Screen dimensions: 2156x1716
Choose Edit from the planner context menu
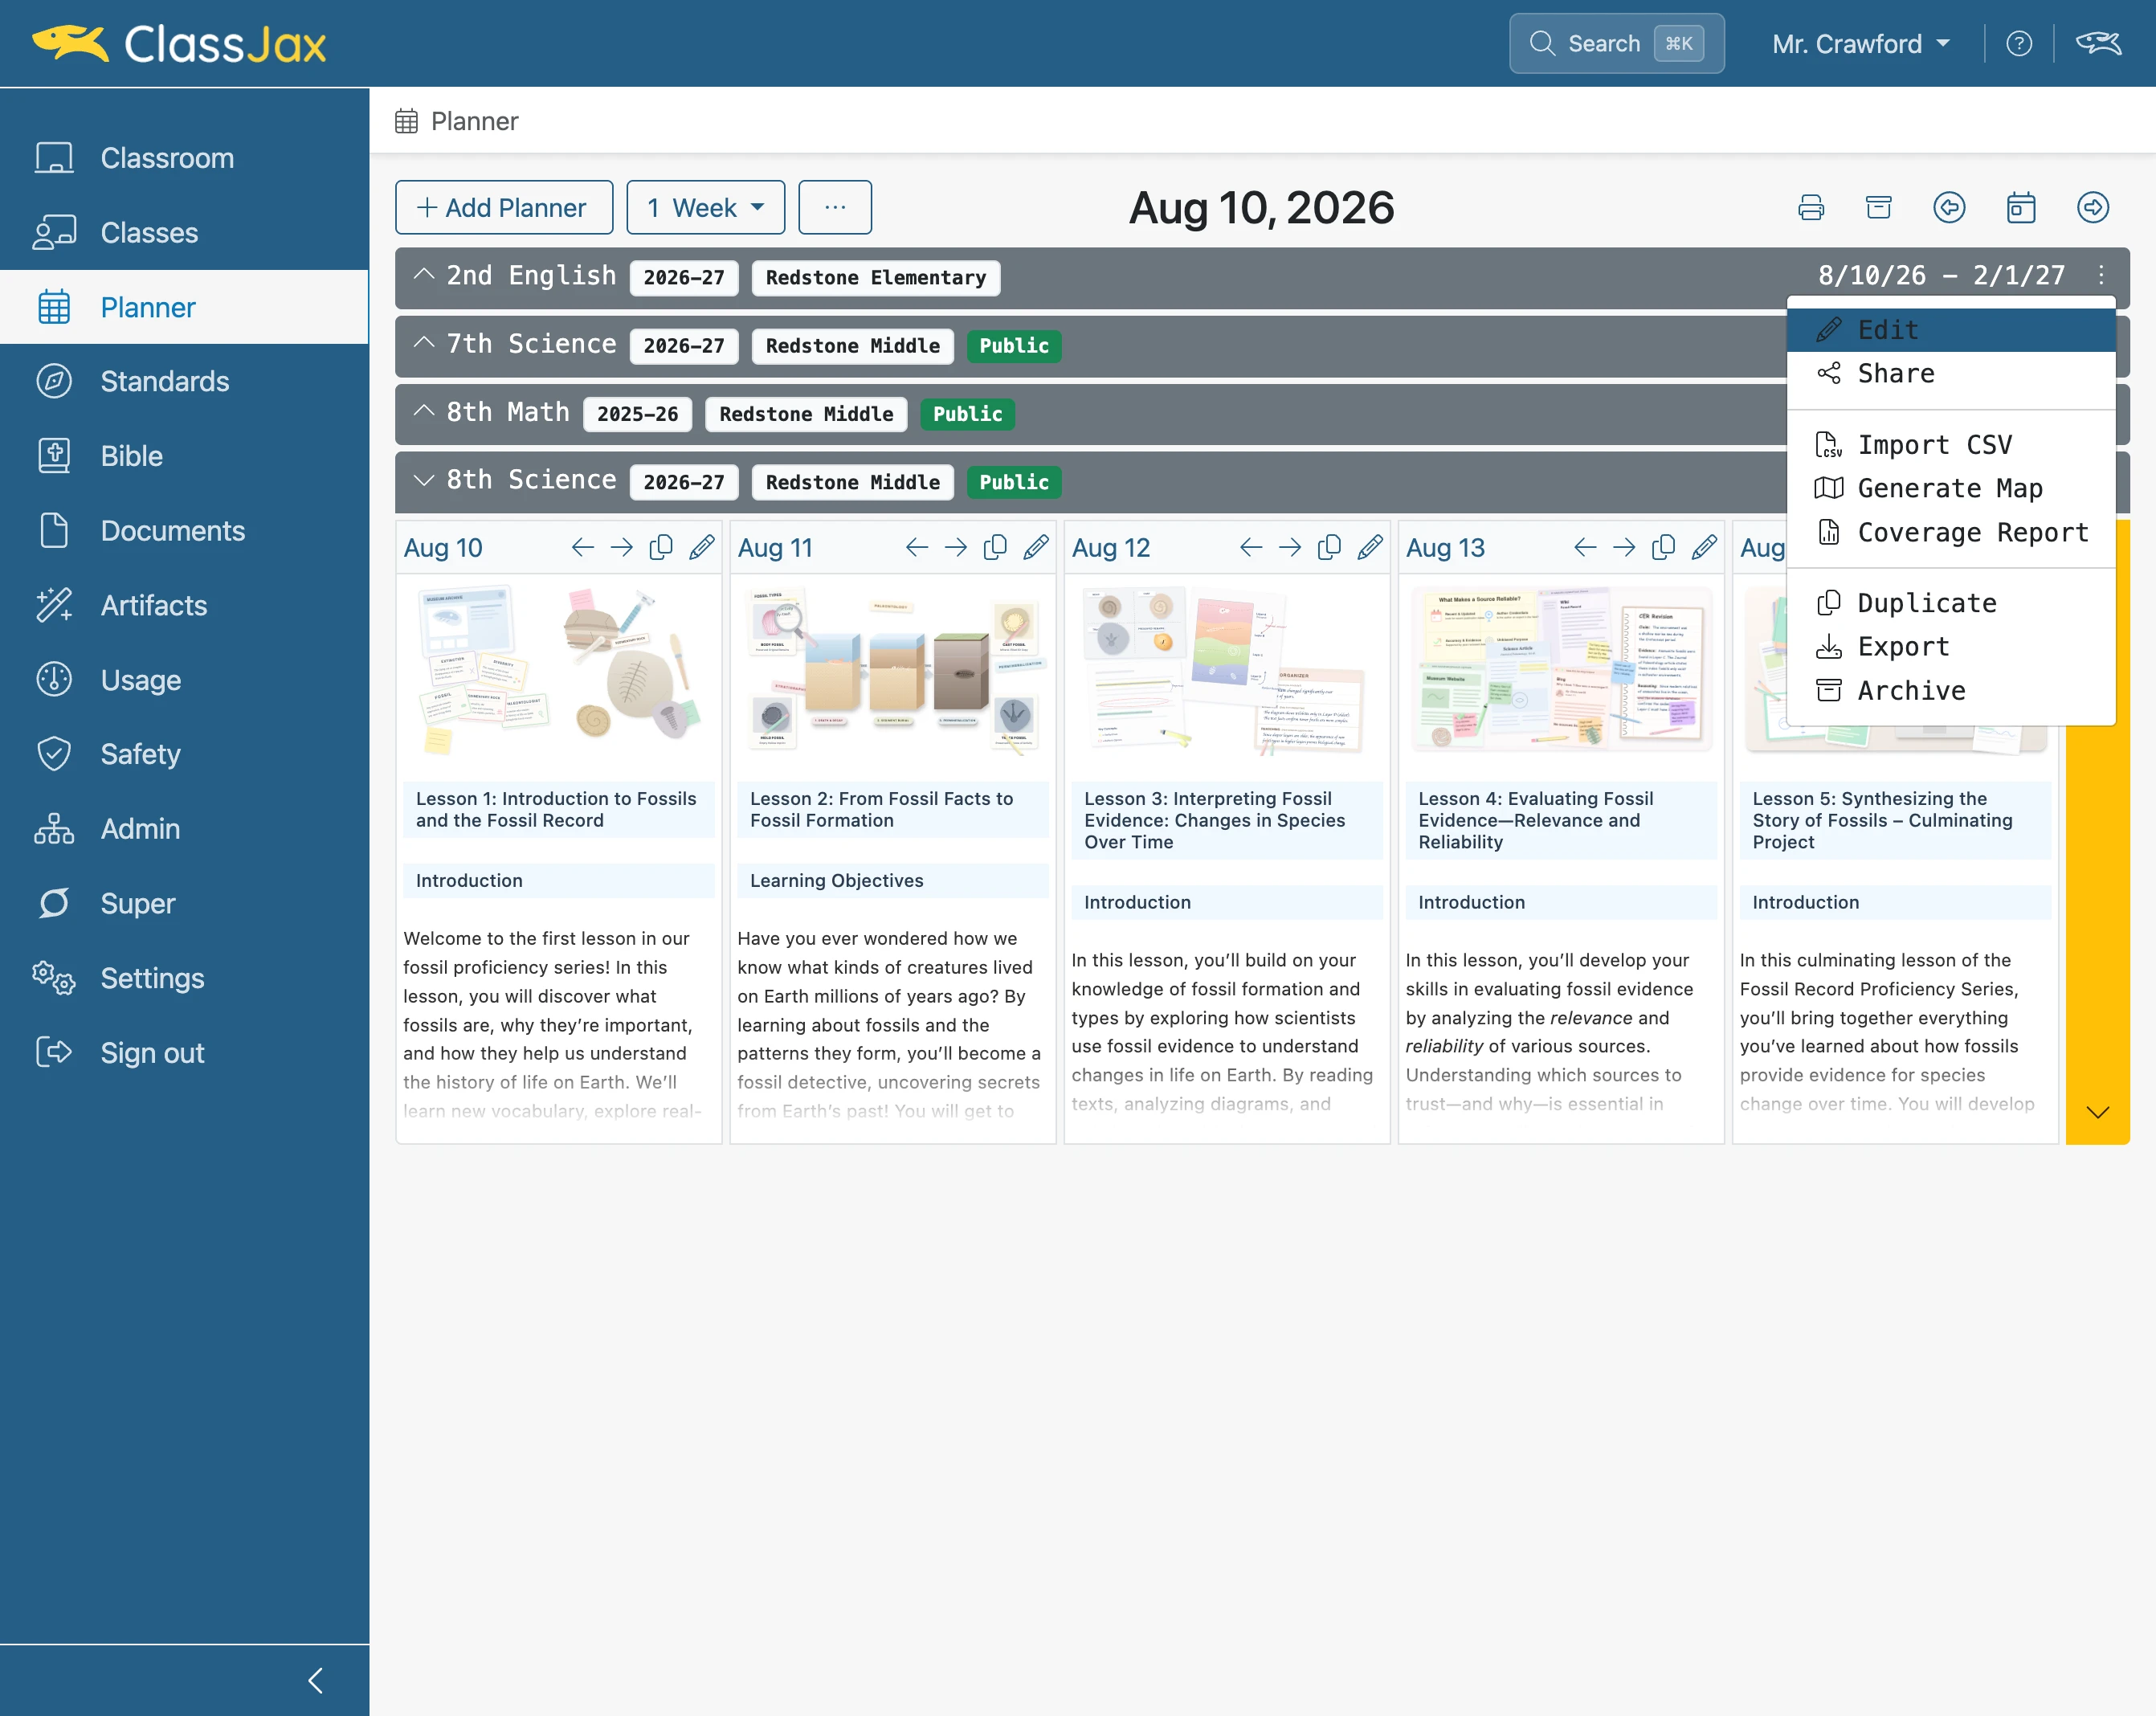(x=1950, y=330)
